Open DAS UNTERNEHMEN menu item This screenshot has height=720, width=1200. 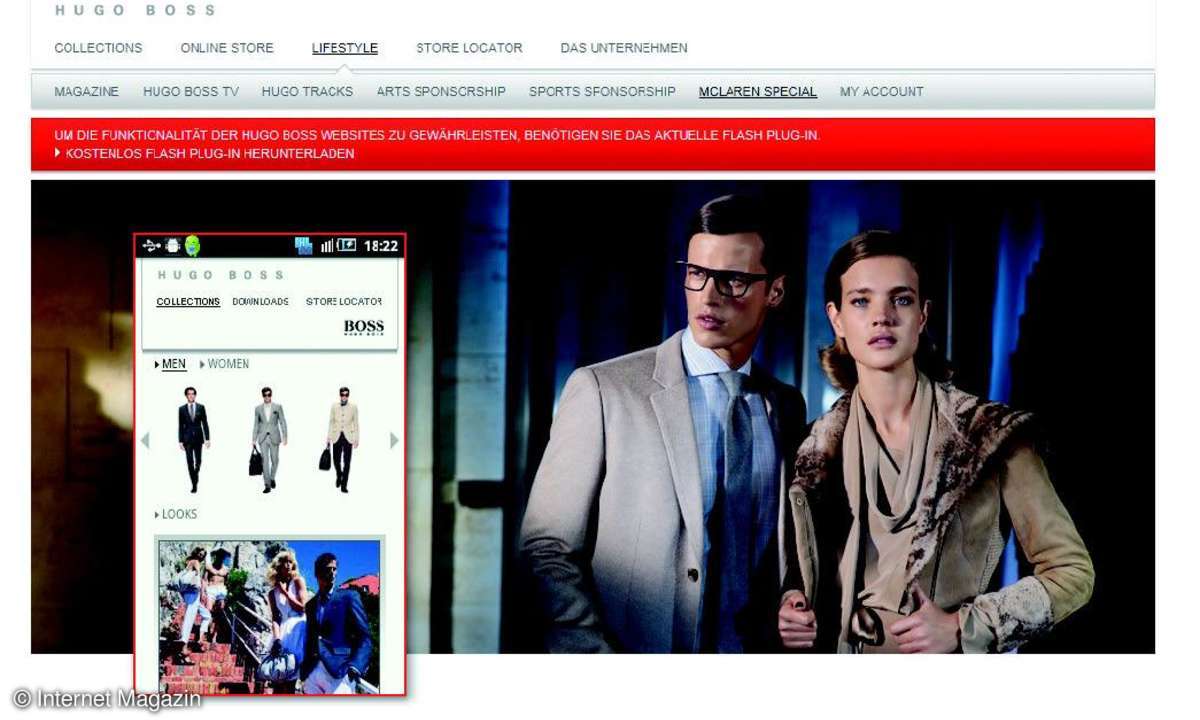[x=624, y=48]
